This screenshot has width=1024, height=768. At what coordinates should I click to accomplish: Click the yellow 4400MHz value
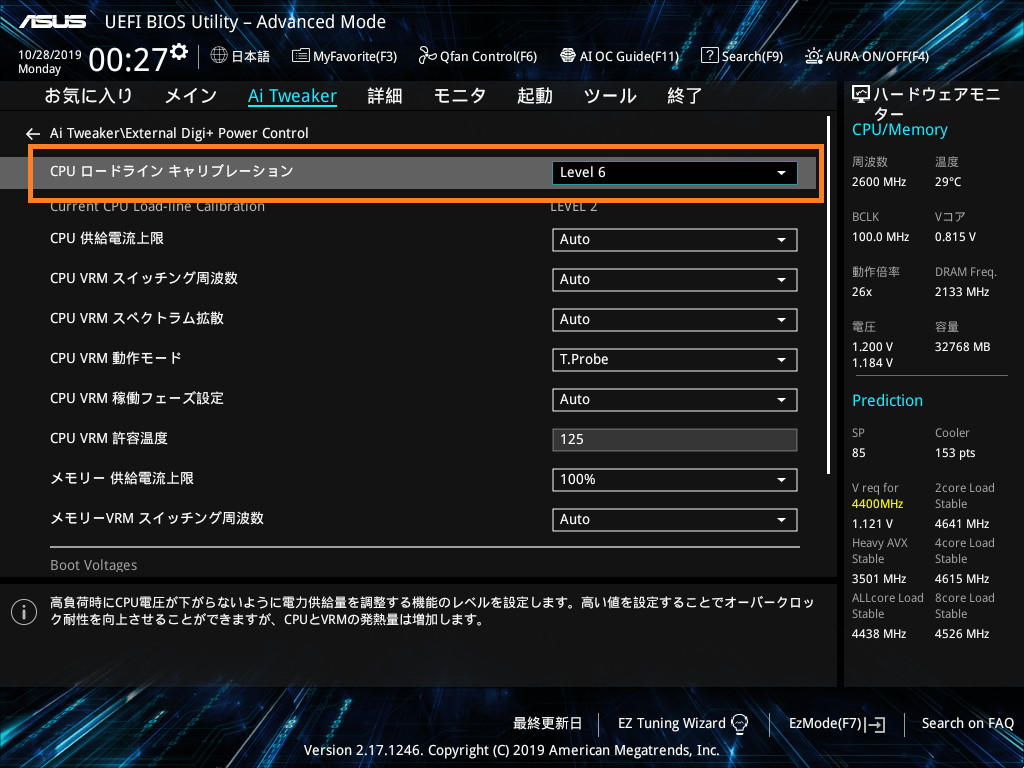coord(878,504)
